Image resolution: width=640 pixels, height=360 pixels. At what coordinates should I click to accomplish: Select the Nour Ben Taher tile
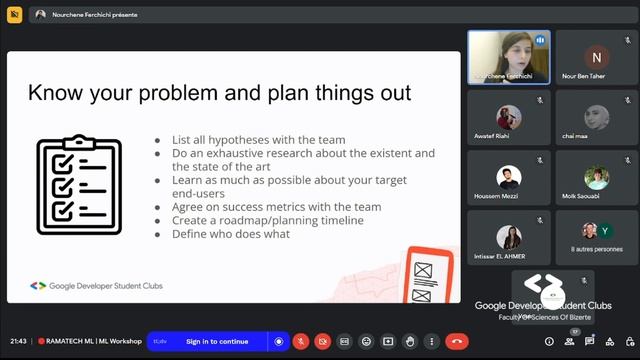(x=597, y=57)
